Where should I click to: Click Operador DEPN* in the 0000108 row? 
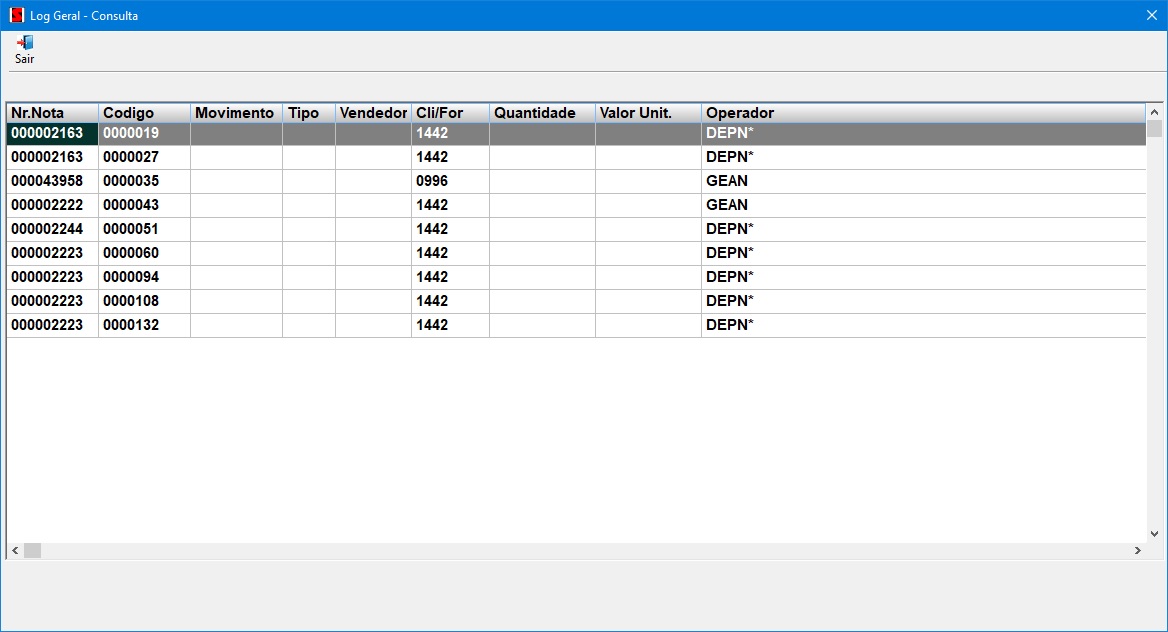tap(924, 300)
